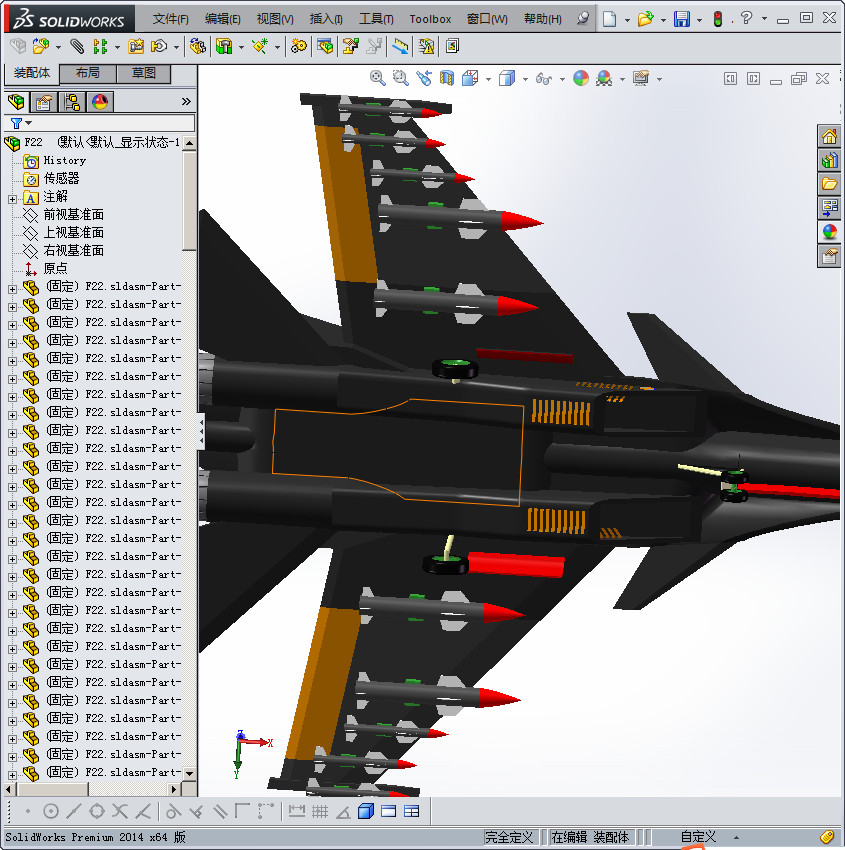
Task: Click Reference Geometry icon
Action: tap(260, 47)
